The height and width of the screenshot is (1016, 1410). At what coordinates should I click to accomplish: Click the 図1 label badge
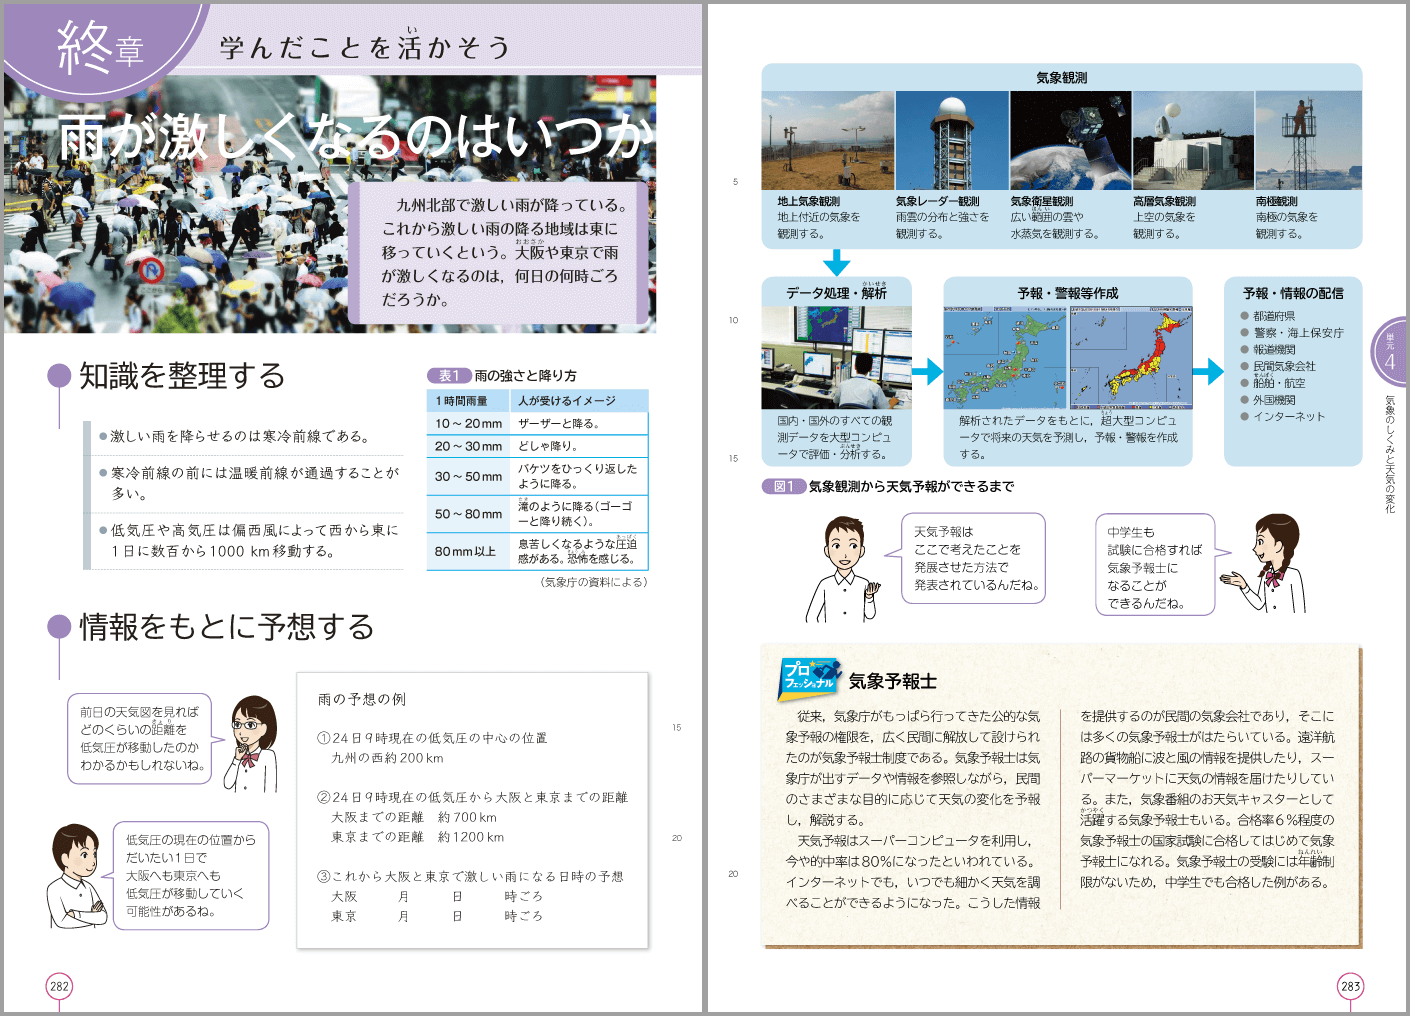tap(783, 486)
